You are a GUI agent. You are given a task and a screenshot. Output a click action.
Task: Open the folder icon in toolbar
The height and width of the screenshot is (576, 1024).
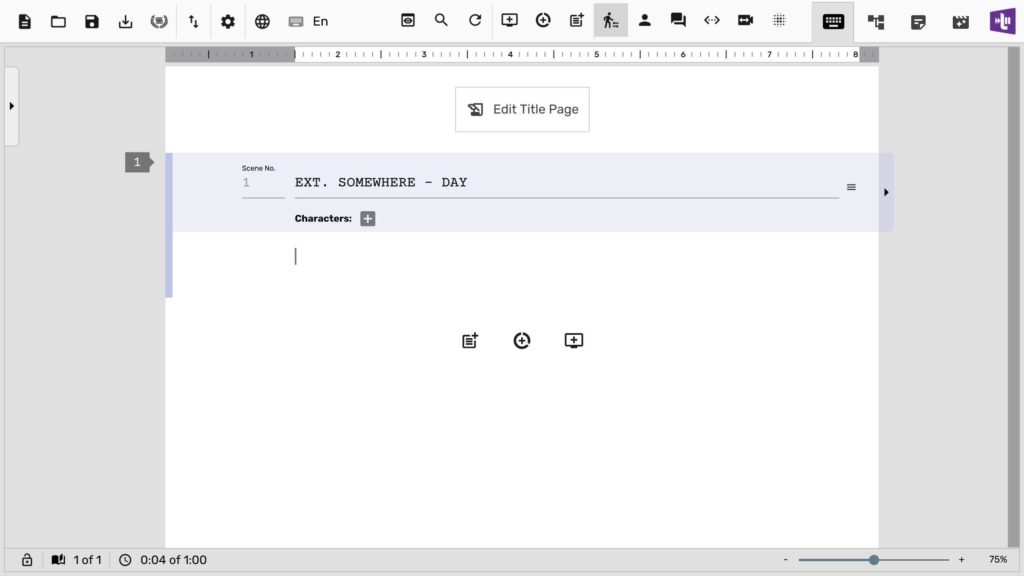(59, 21)
